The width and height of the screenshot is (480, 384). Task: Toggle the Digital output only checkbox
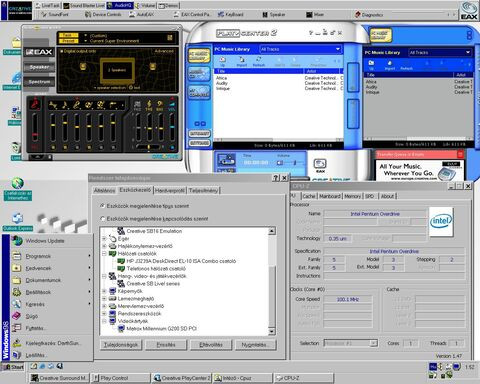(x=62, y=51)
